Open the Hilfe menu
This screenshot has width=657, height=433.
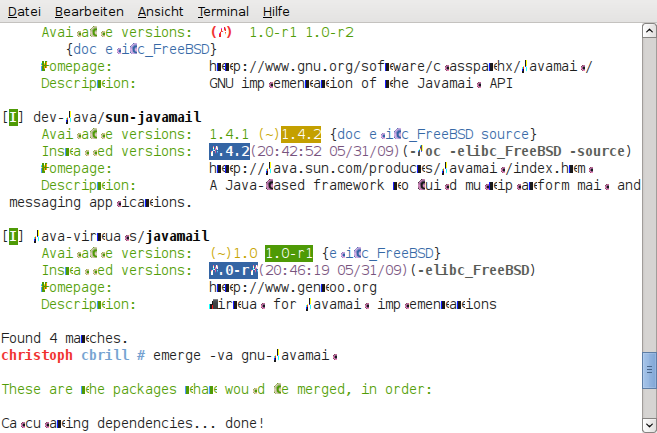[276, 11]
